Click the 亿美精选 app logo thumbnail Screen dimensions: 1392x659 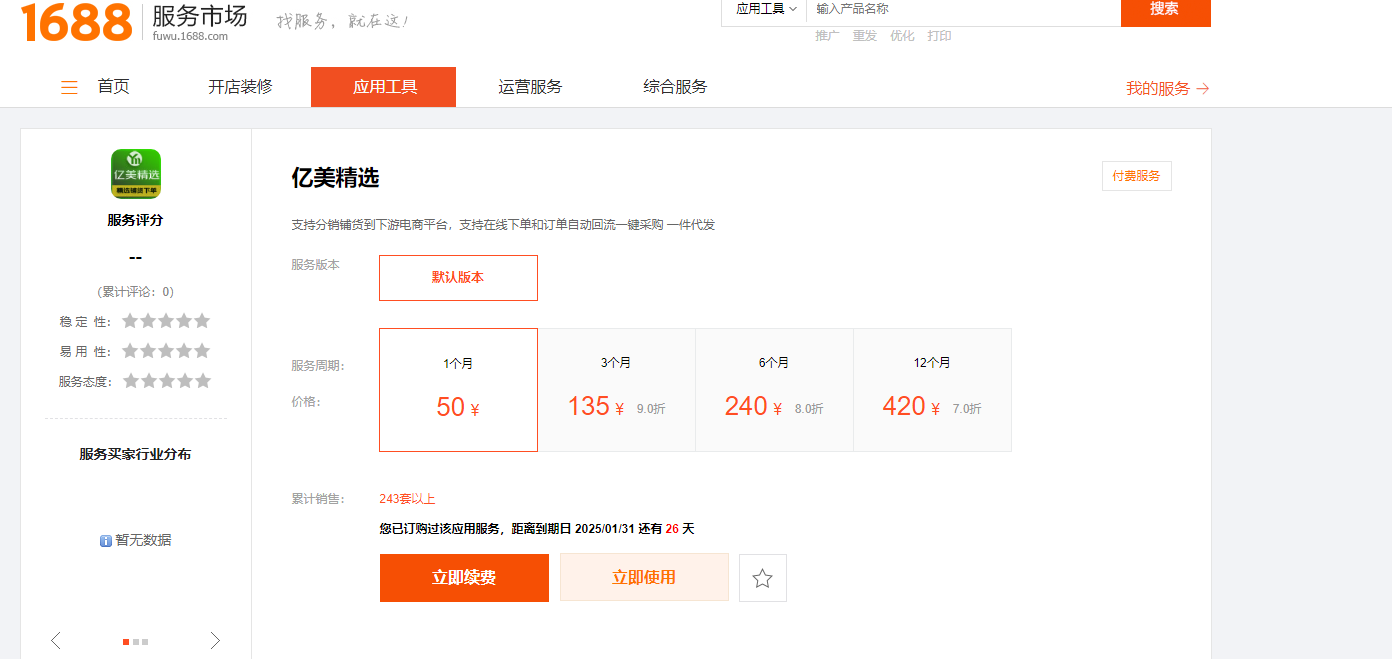click(x=136, y=174)
